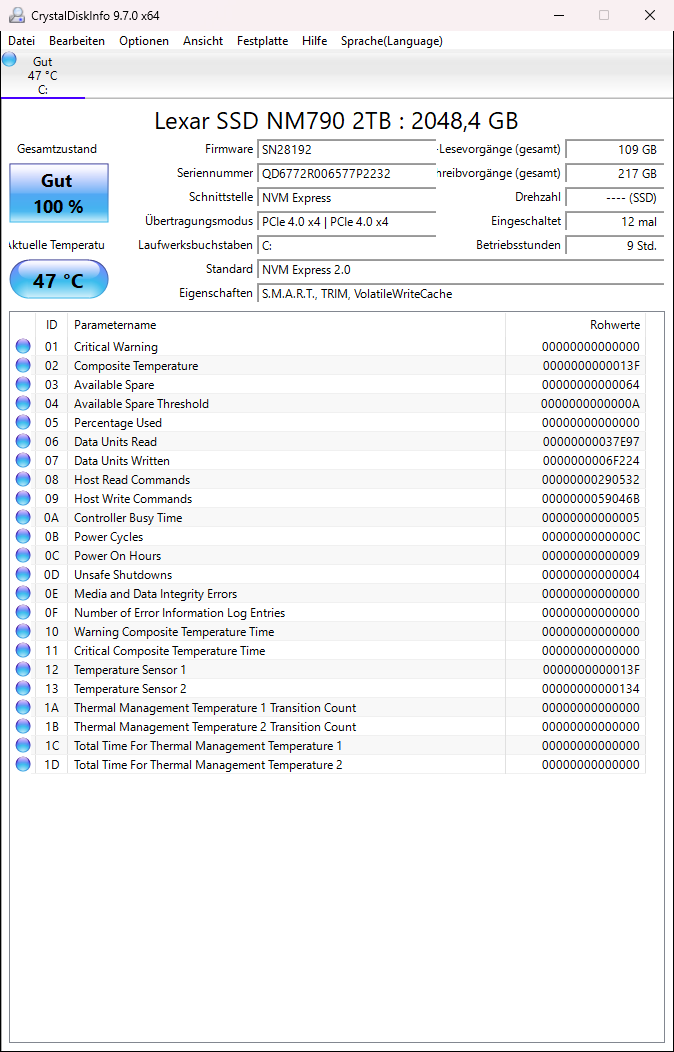This screenshot has height=1052, width=674.
Task: Click raw value 00000000037E97
Action: pos(590,441)
